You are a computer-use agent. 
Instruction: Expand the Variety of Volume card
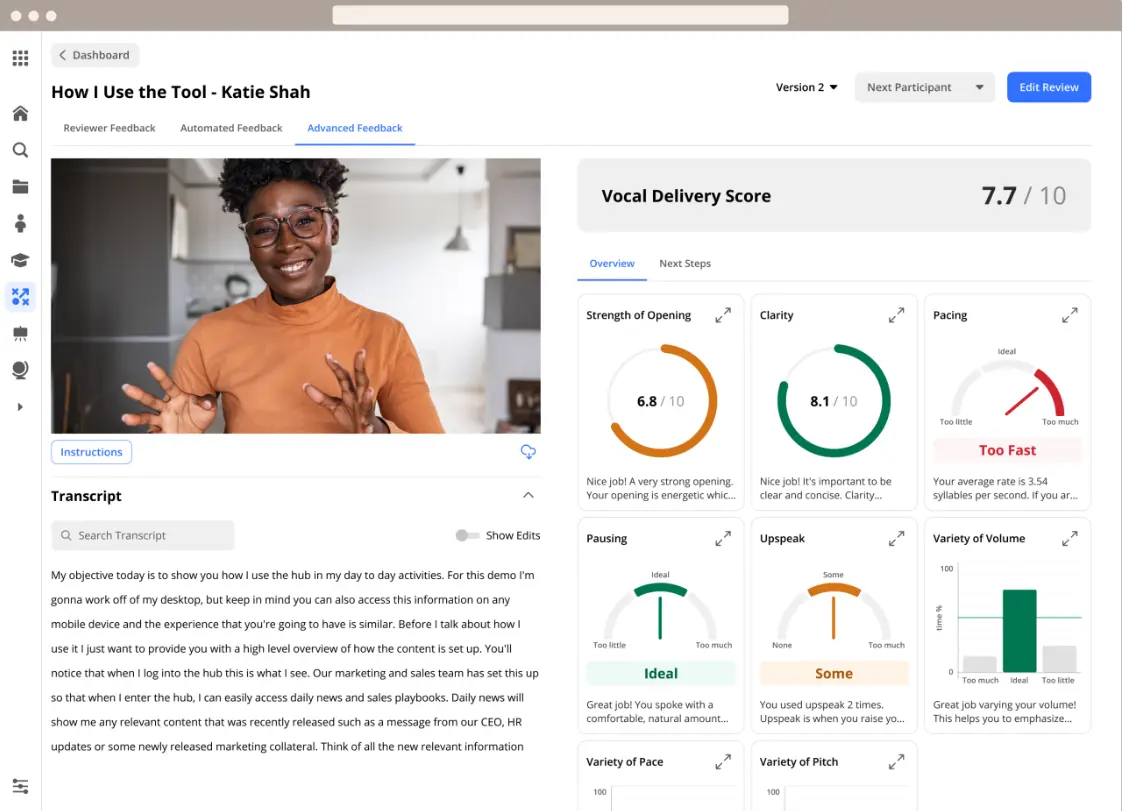(1069, 539)
